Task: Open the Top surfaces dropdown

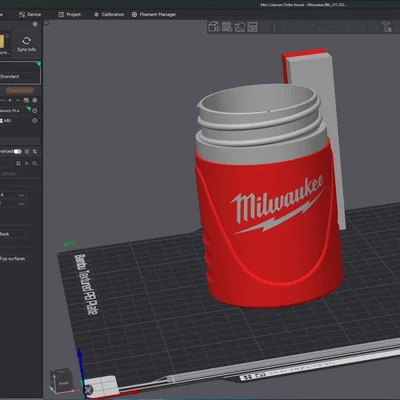Action: point(13,259)
